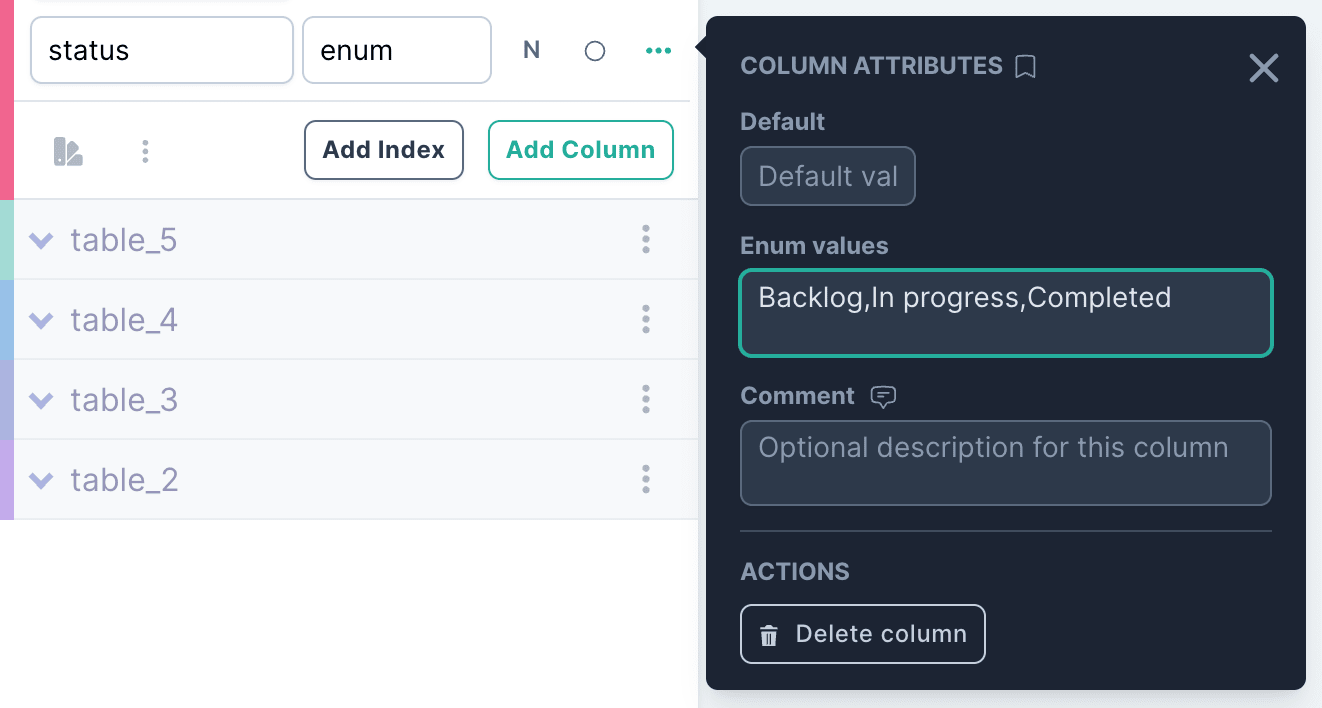The image size is (1322, 708).
Task: Click the comment bubble icon
Action: (x=883, y=396)
